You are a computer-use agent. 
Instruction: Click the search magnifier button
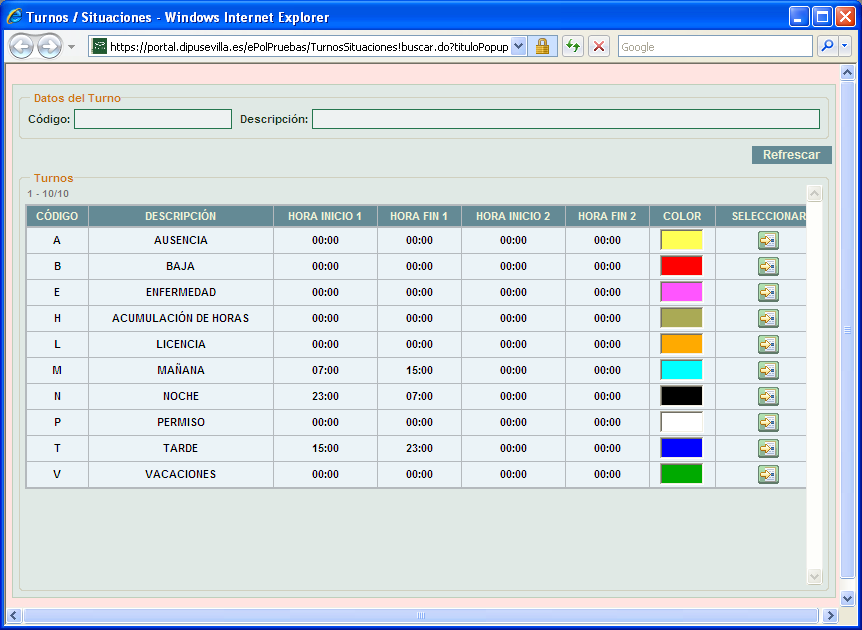coord(827,47)
